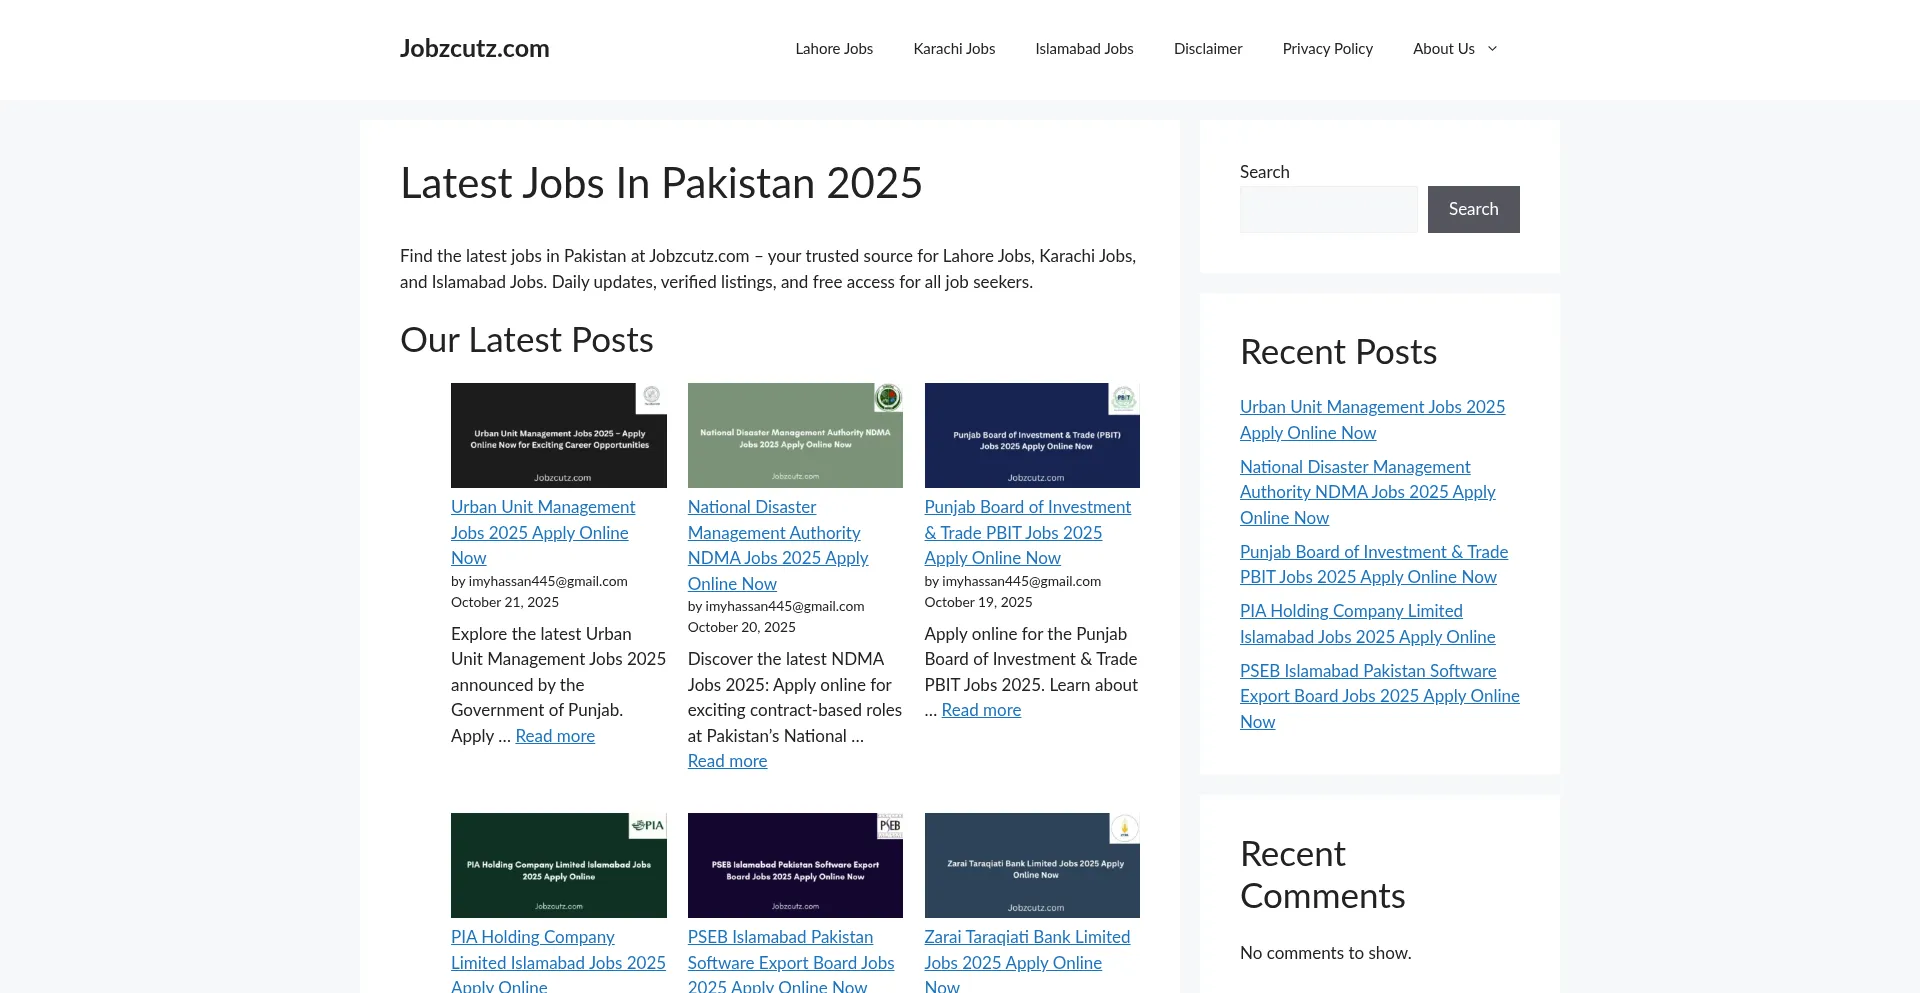The width and height of the screenshot is (1920, 993).
Task: Open the Jobzcutz.com site title link
Action: (x=474, y=49)
